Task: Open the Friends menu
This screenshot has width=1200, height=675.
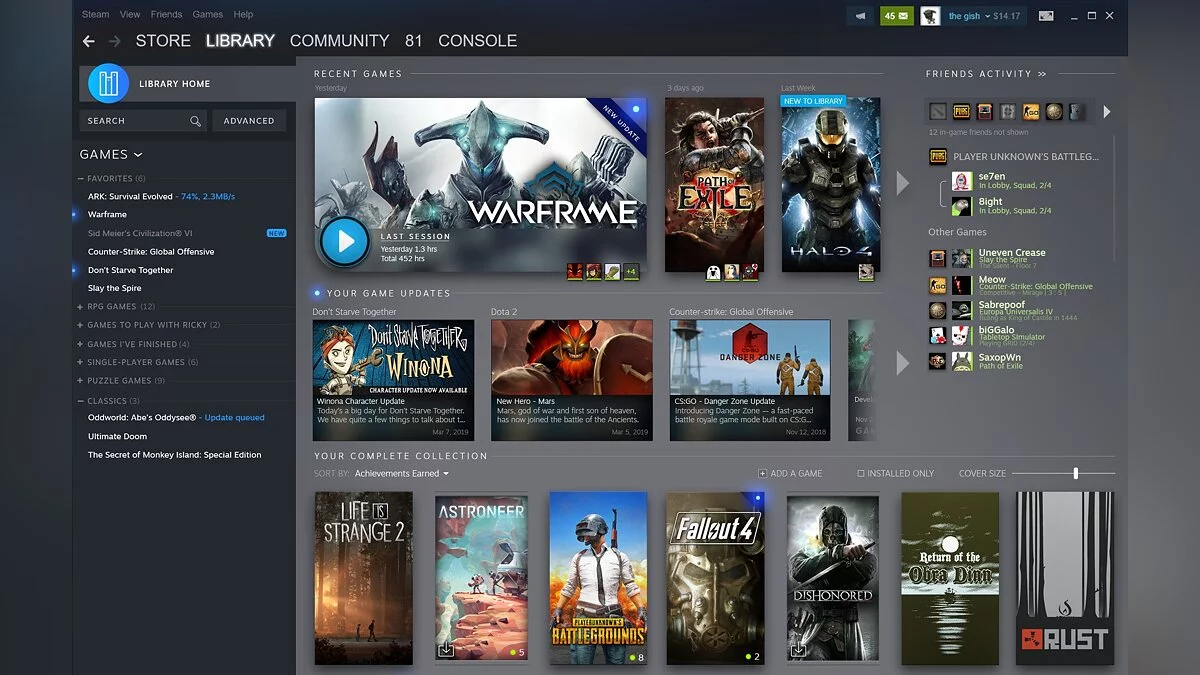Action: 166,15
